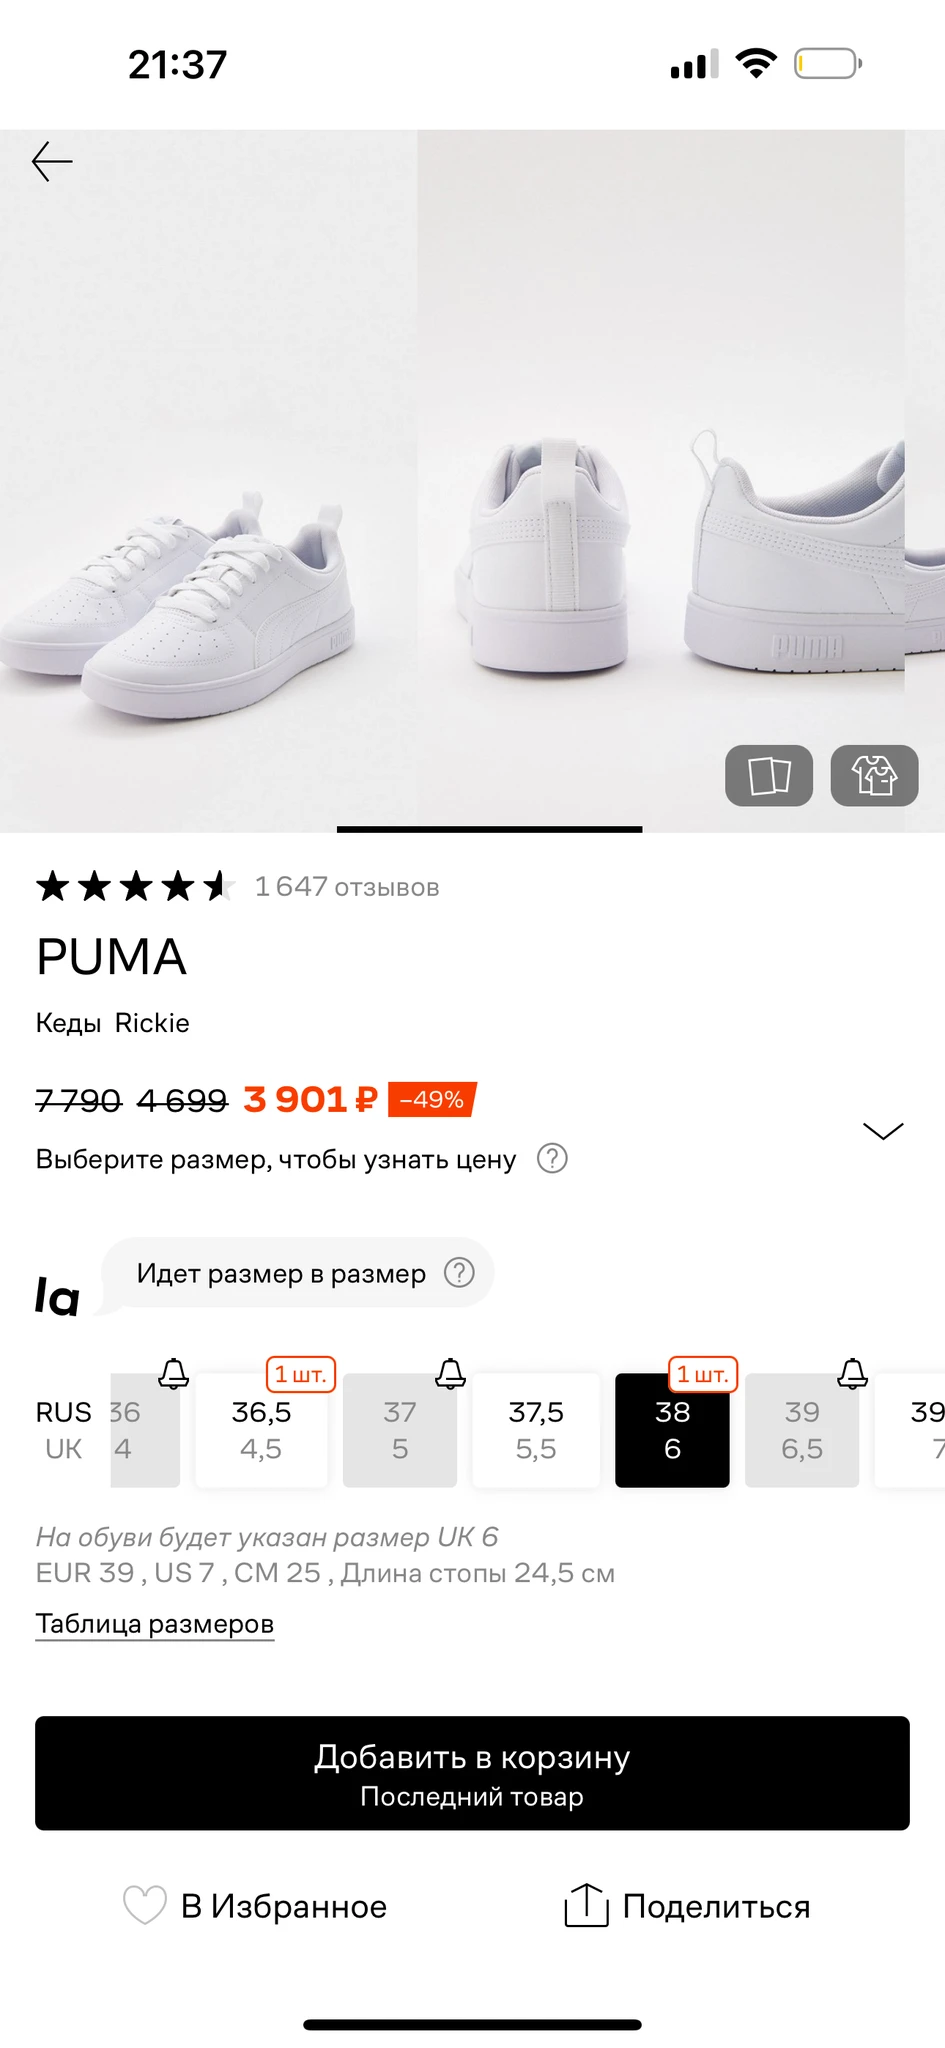The width and height of the screenshot is (945, 2048).
Task: Select size 36,5 RUS
Action: 261,1430
